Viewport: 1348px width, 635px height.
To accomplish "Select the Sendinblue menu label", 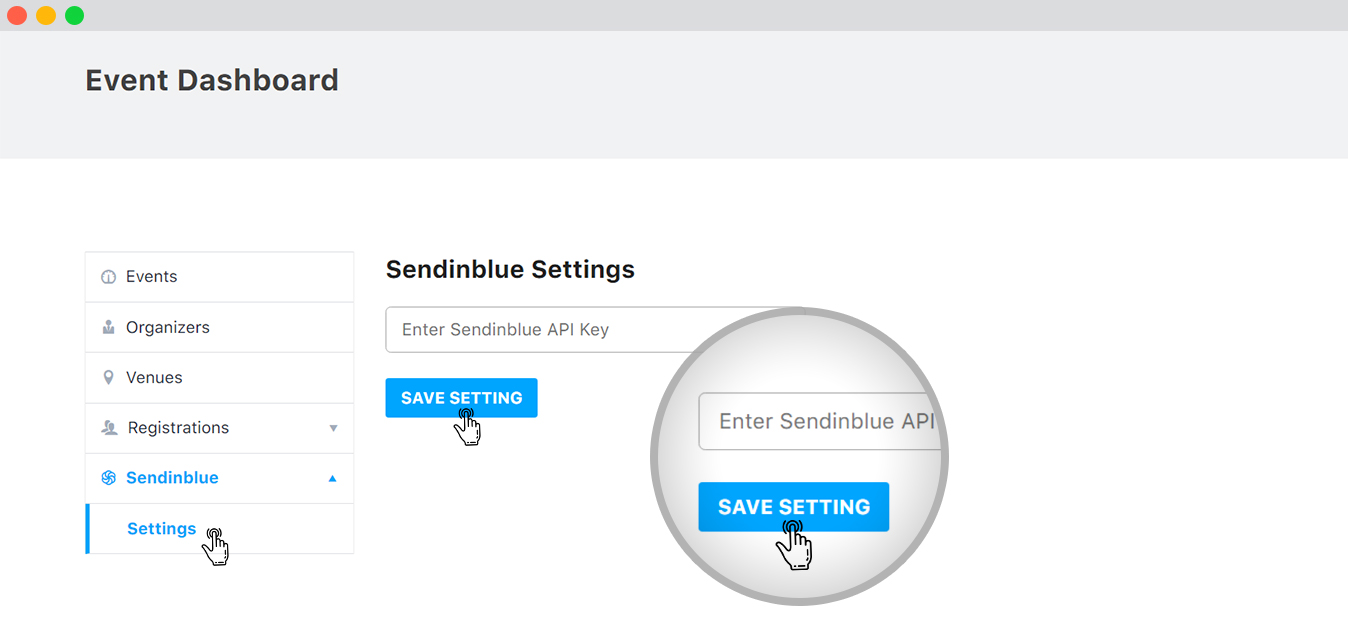I will pyautogui.click(x=172, y=478).
